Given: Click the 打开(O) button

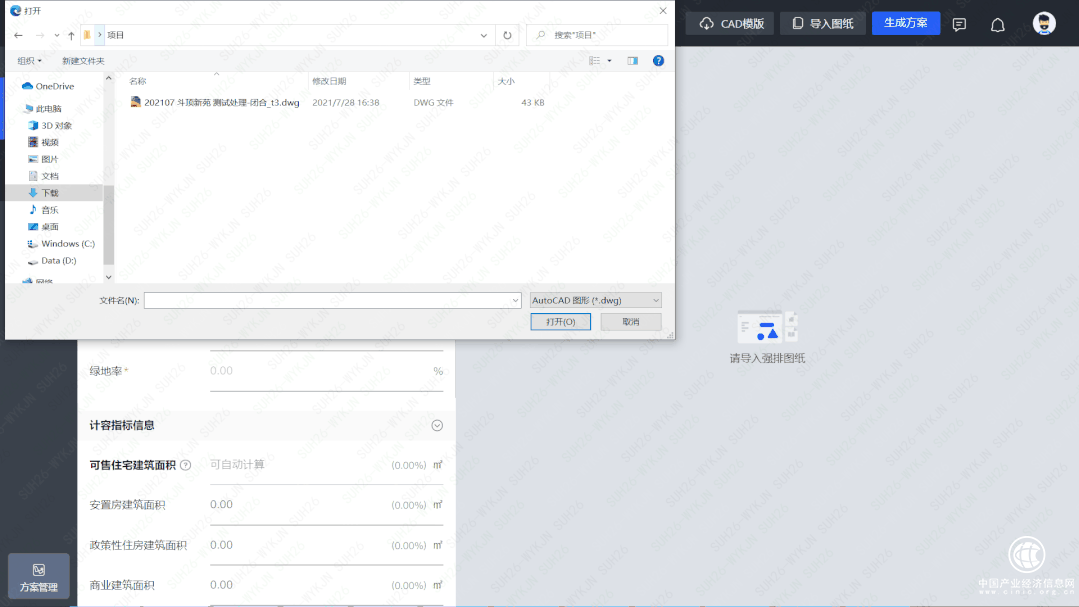Looking at the screenshot, I should click(x=560, y=322).
